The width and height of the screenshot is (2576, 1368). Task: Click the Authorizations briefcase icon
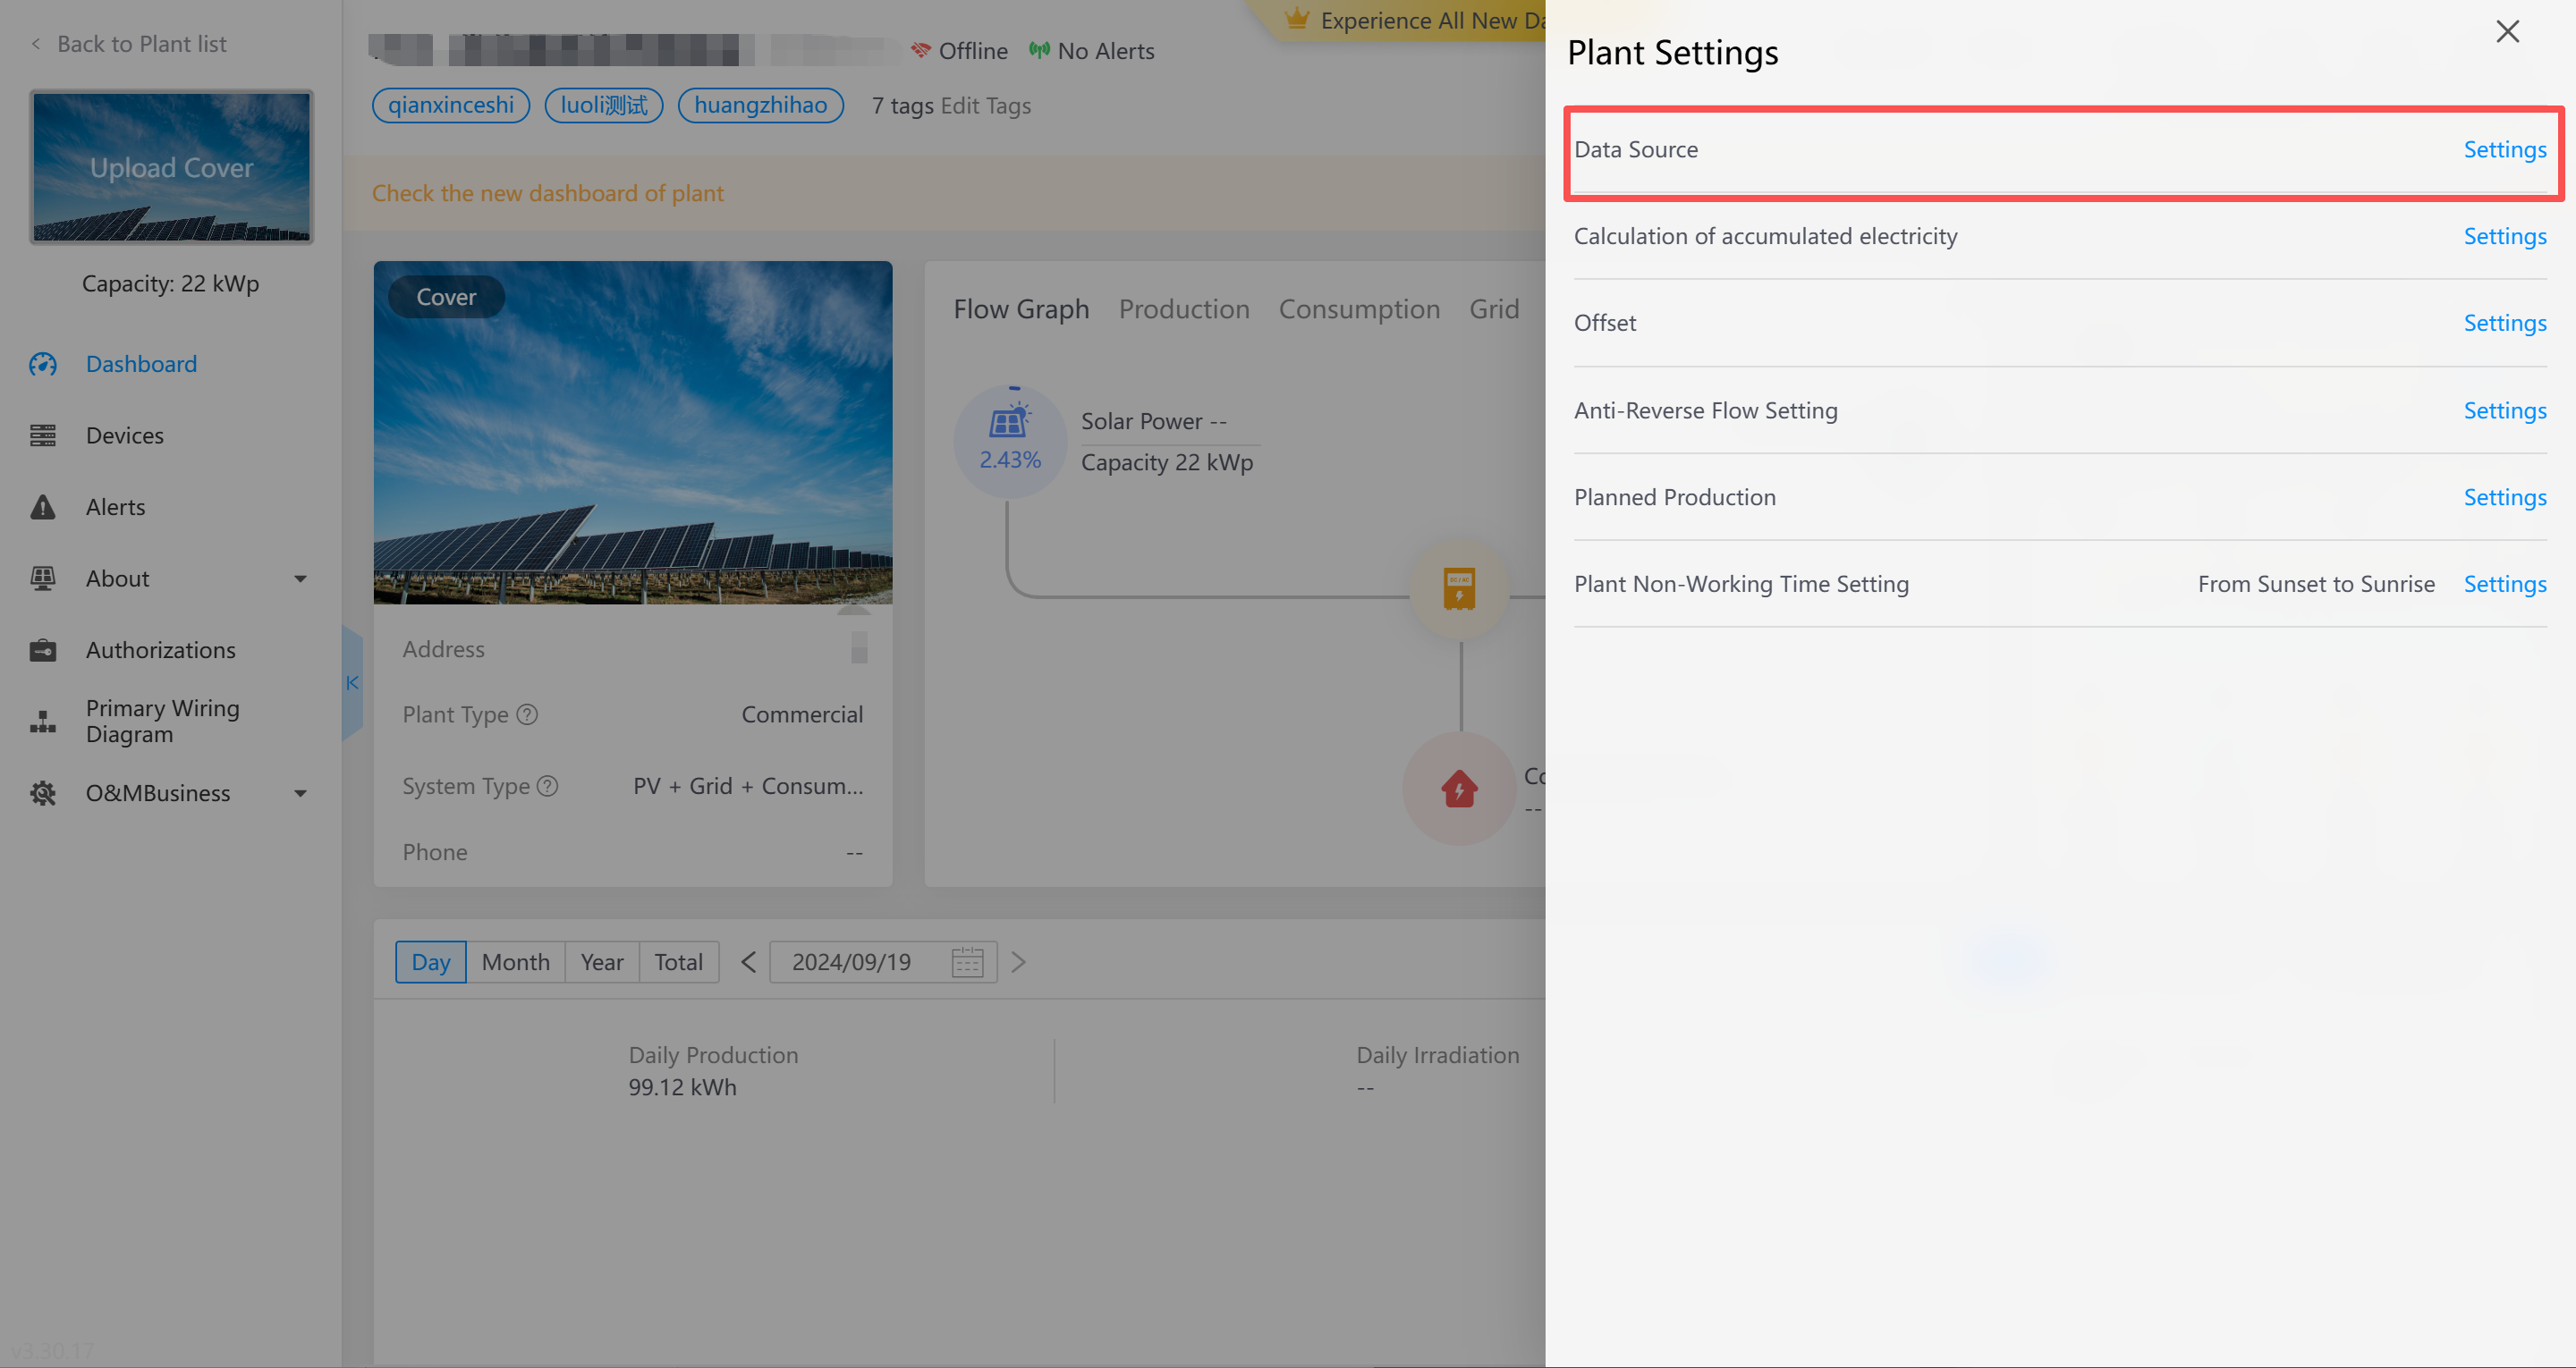[x=43, y=650]
